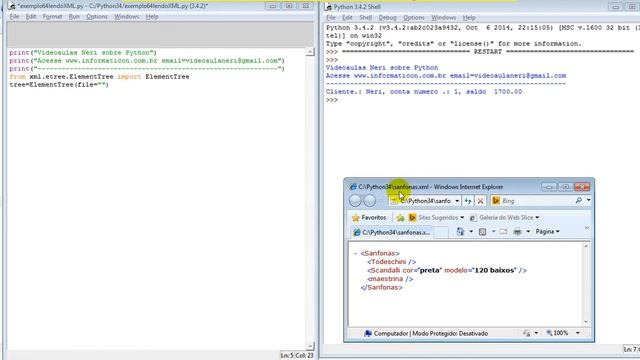Open Favoritos star button
This screenshot has width=640, height=360.
[x=369, y=218]
